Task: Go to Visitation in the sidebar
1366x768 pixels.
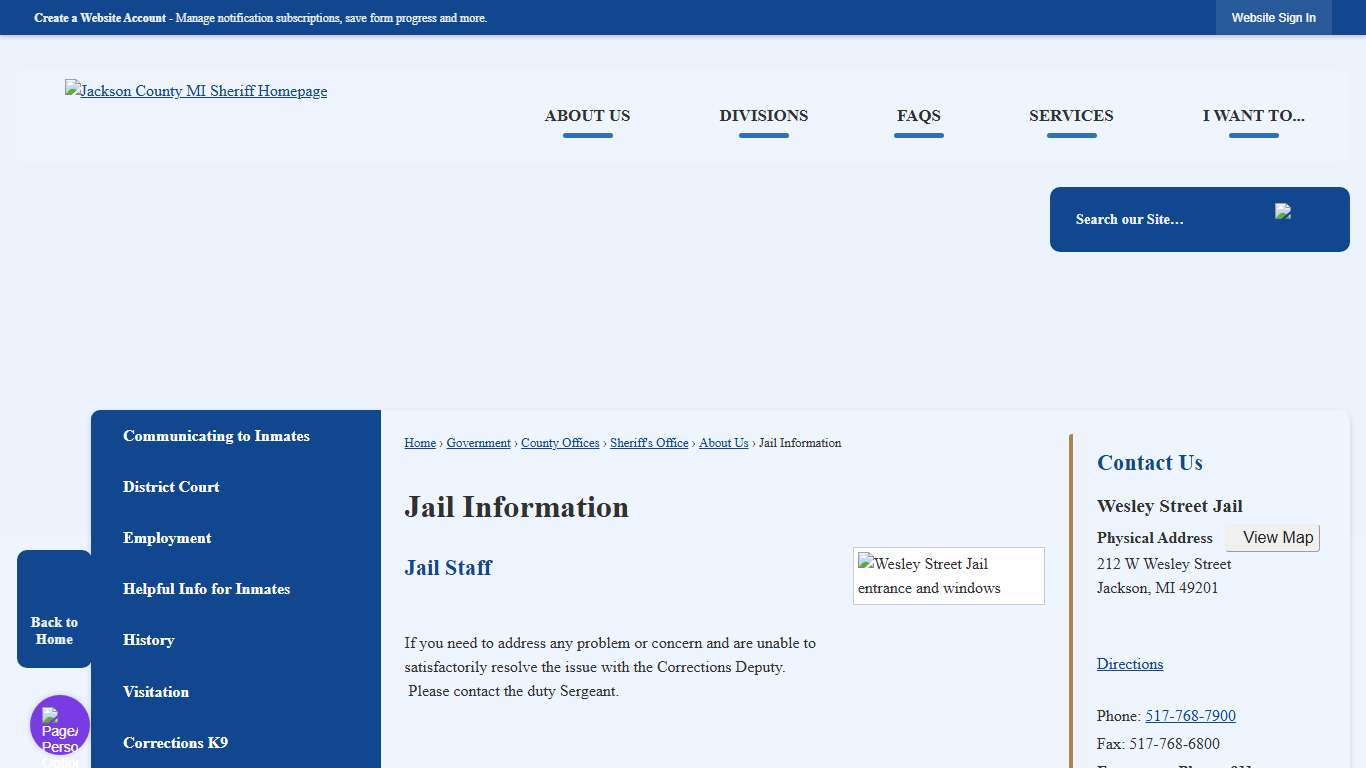Action: tap(156, 692)
